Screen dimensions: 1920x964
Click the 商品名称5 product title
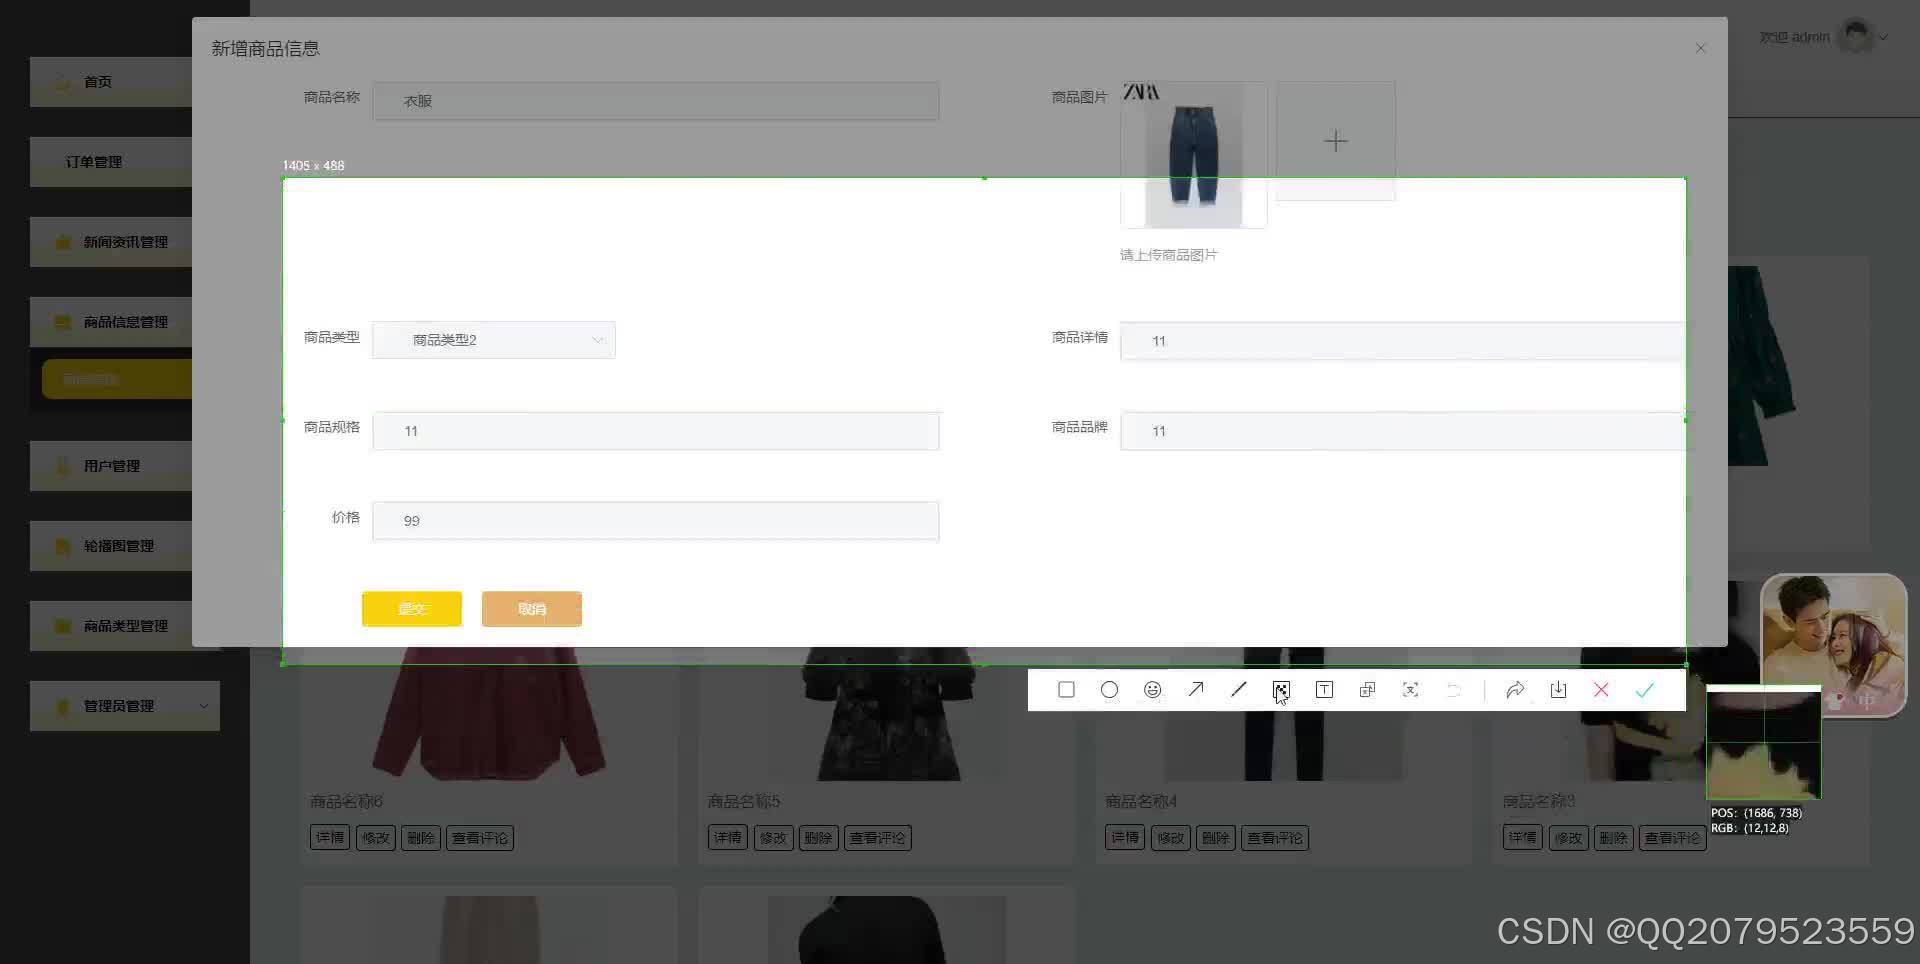tap(744, 801)
